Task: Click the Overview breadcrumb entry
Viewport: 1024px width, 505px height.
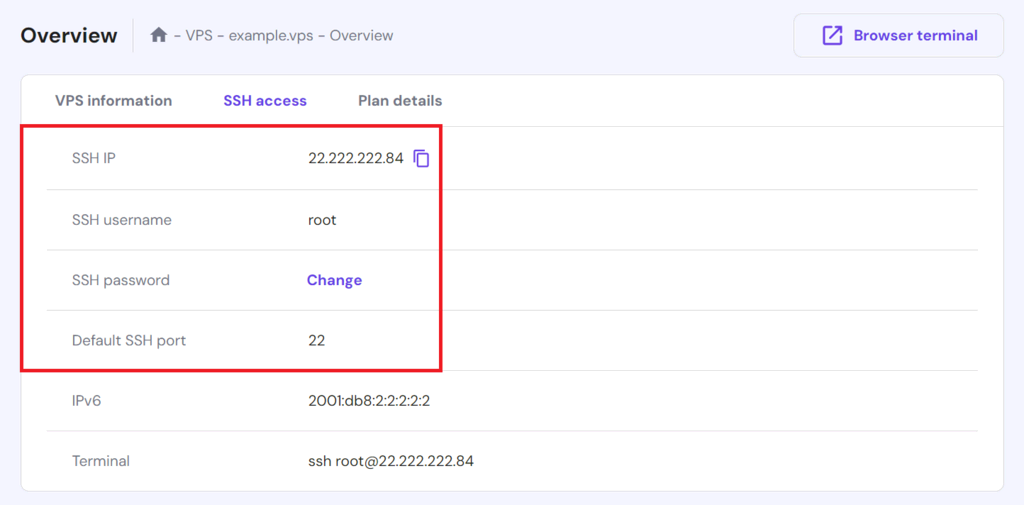Action: (x=361, y=35)
